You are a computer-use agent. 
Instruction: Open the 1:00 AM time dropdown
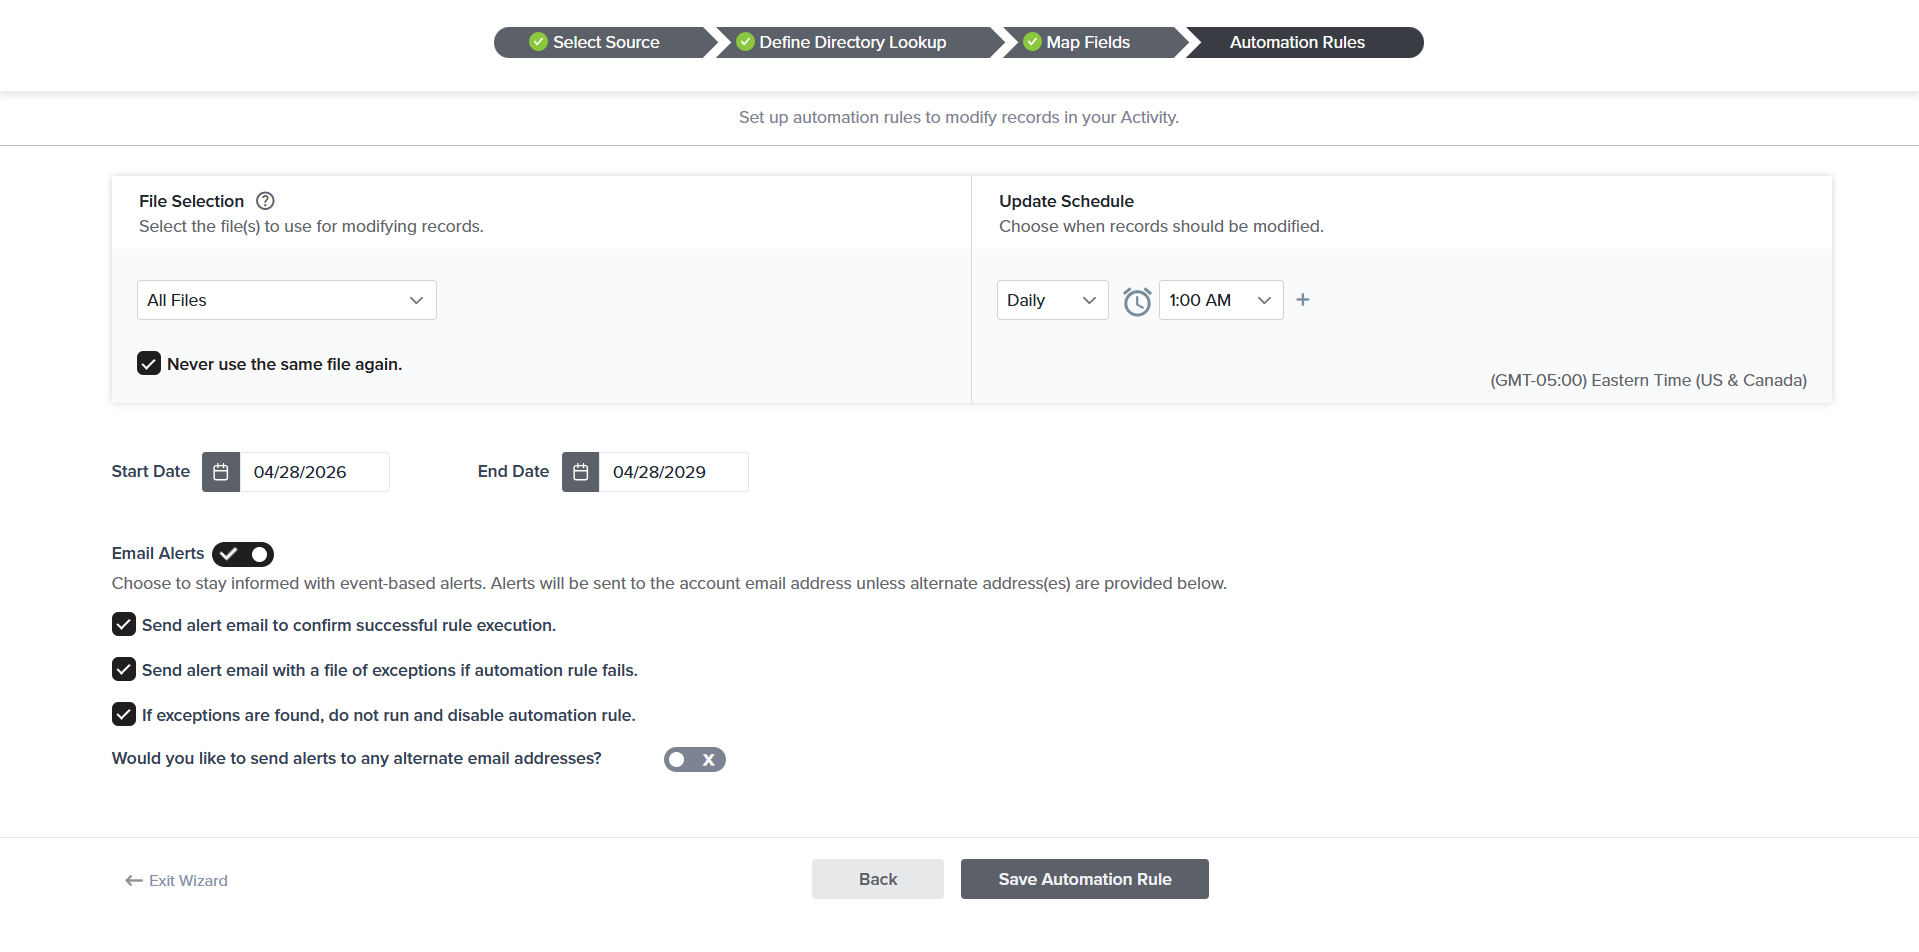(1220, 300)
